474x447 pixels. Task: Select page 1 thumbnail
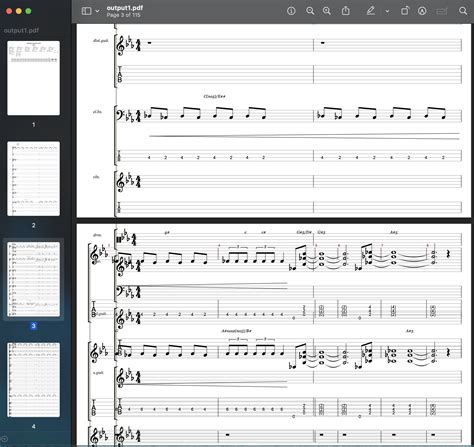click(34, 78)
